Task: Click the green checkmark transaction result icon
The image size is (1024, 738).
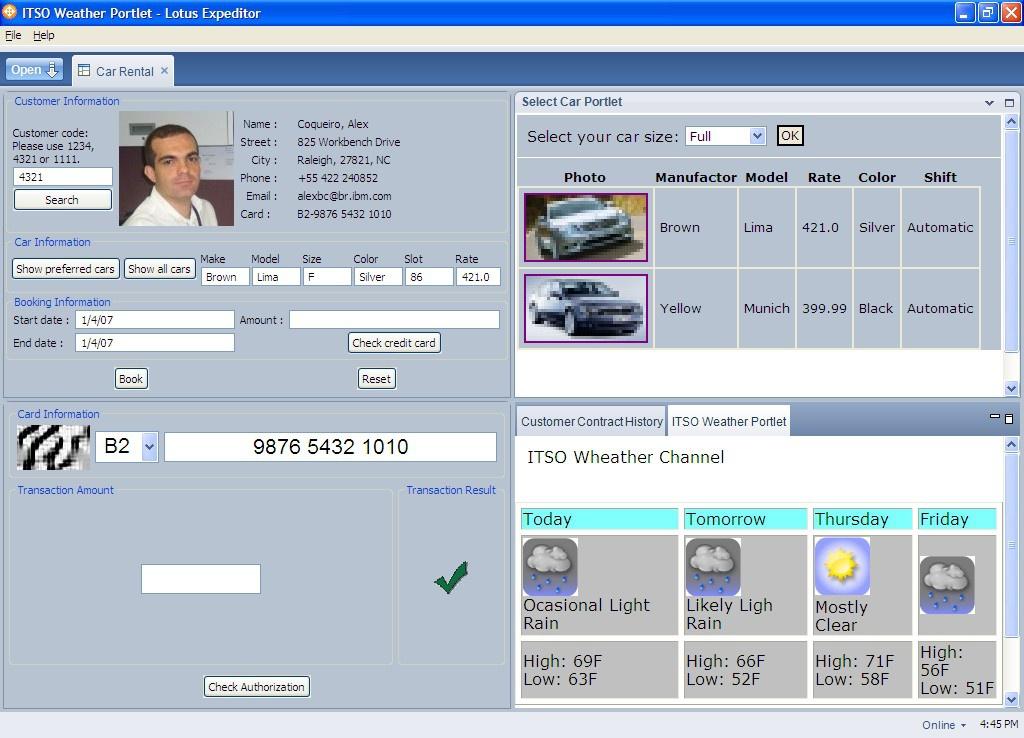Action: coord(451,578)
